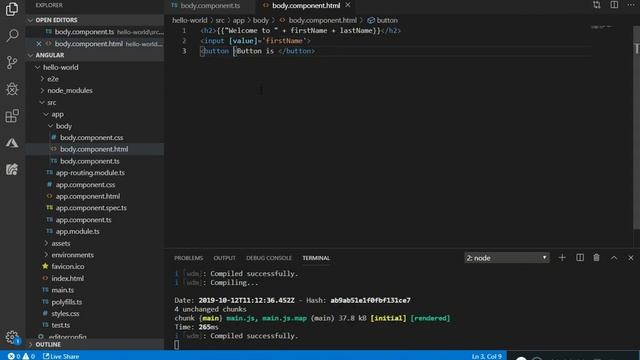Click the 'hello-world' breadcrumb segment
The image size is (640, 360).
click(x=189, y=20)
